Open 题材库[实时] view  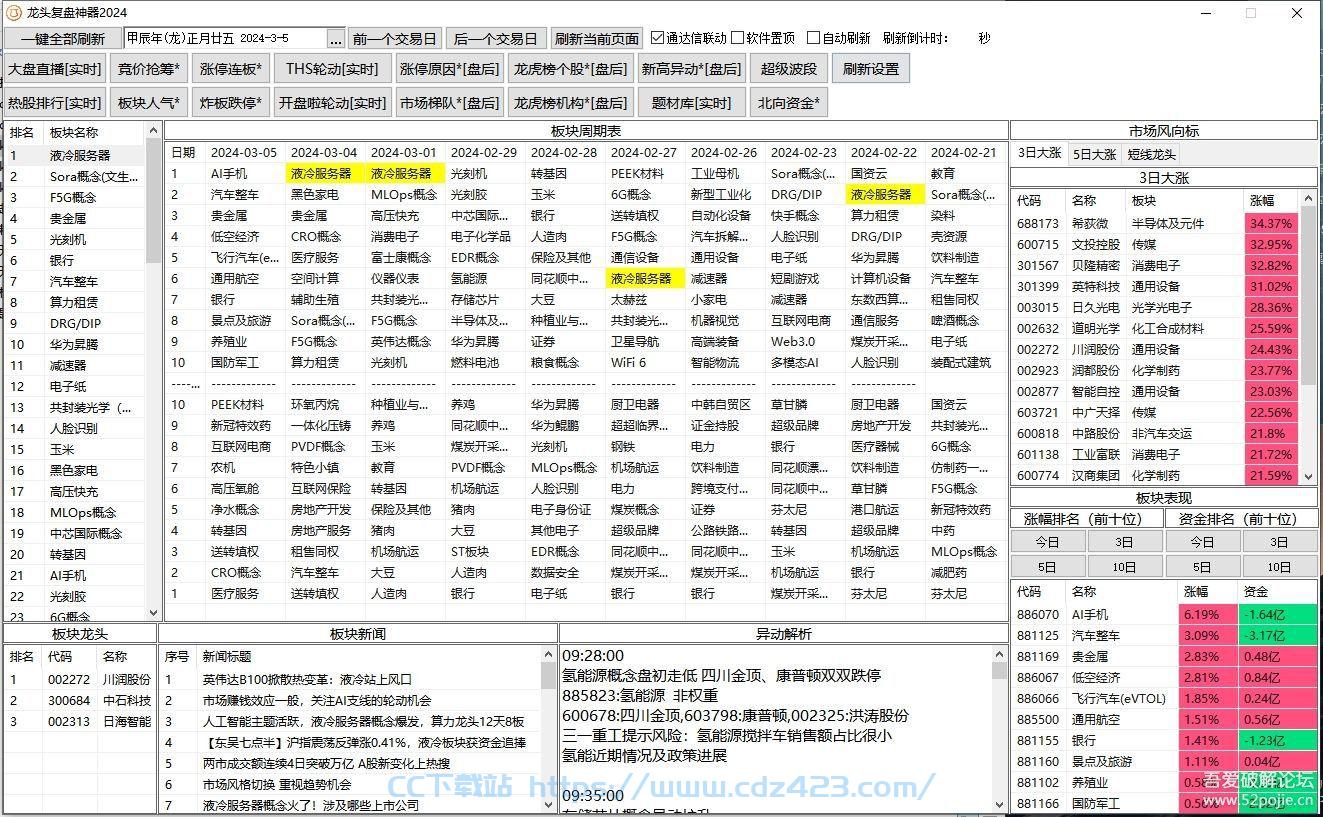coord(692,102)
